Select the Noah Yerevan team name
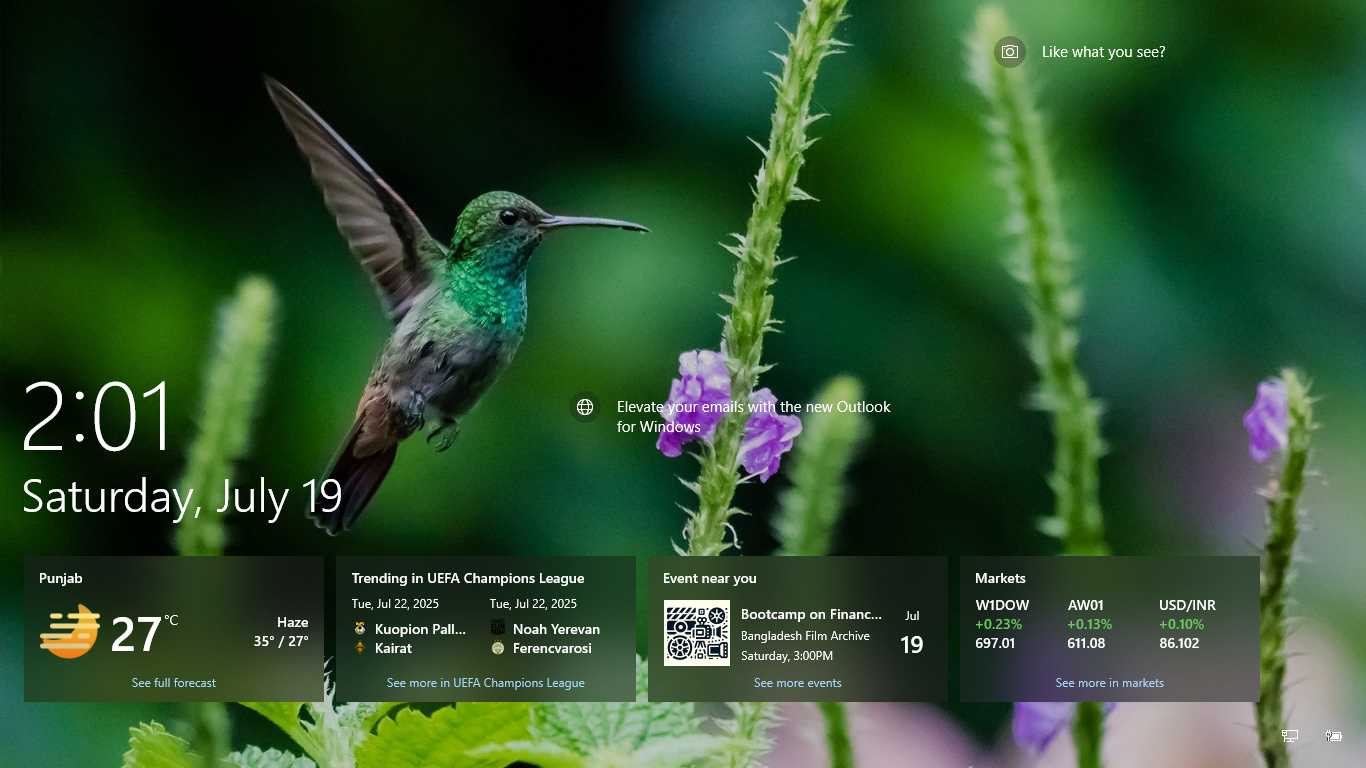1366x768 pixels. point(556,629)
